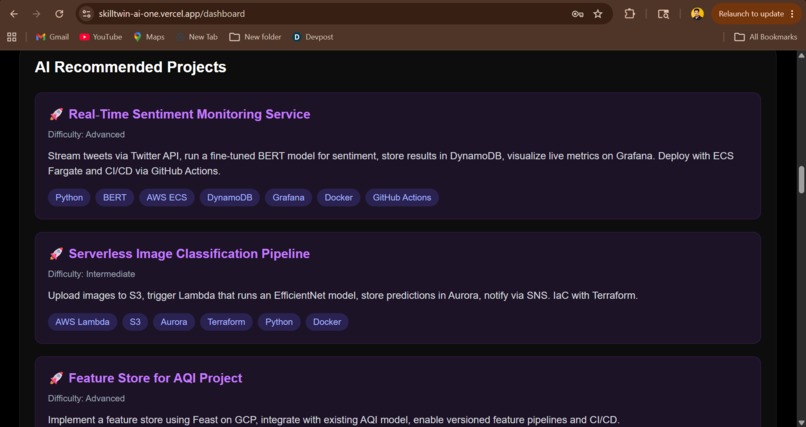Open the Chrome three-dot menu
Image resolution: width=806 pixels, height=427 pixels.
pos(792,14)
